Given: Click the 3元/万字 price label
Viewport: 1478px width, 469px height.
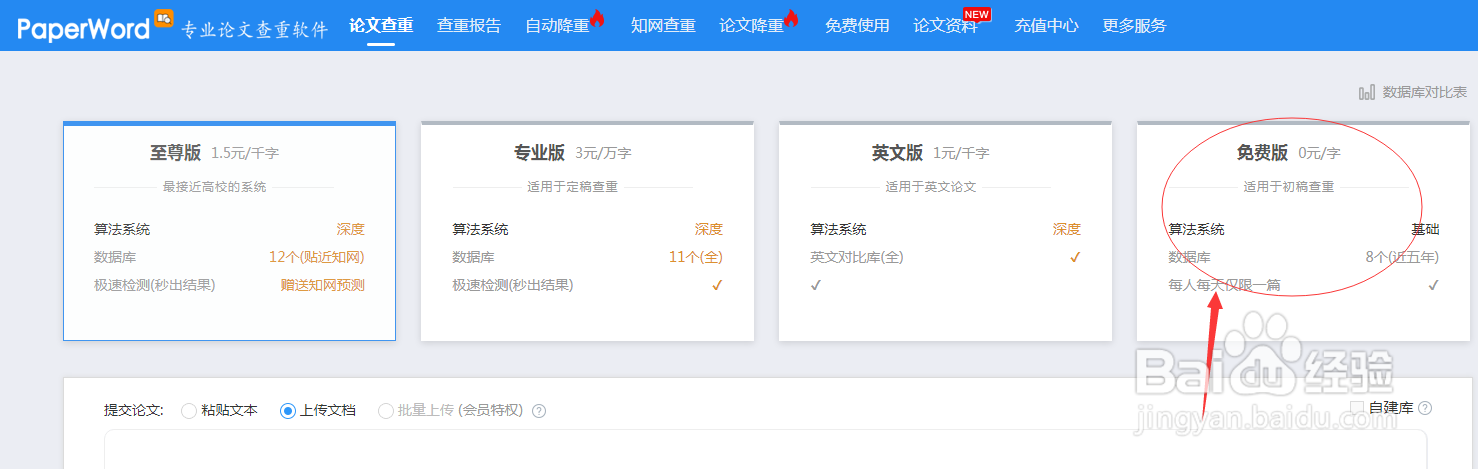Looking at the screenshot, I should point(603,153).
